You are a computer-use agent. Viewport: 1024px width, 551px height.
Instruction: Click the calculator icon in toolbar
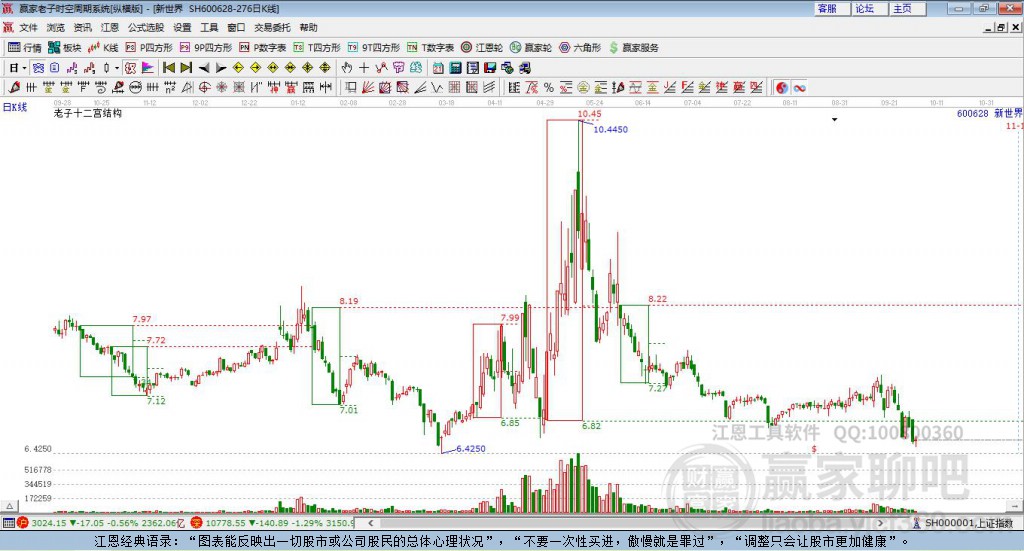[x=455, y=68]
